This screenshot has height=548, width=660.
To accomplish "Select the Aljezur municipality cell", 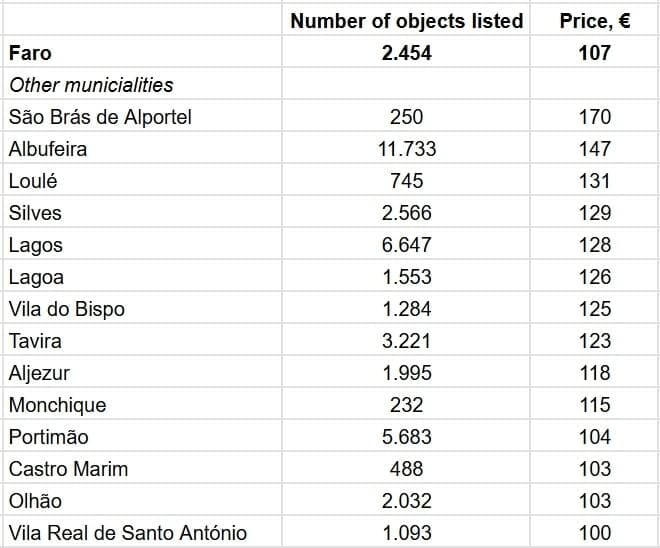I will point(39,373).
